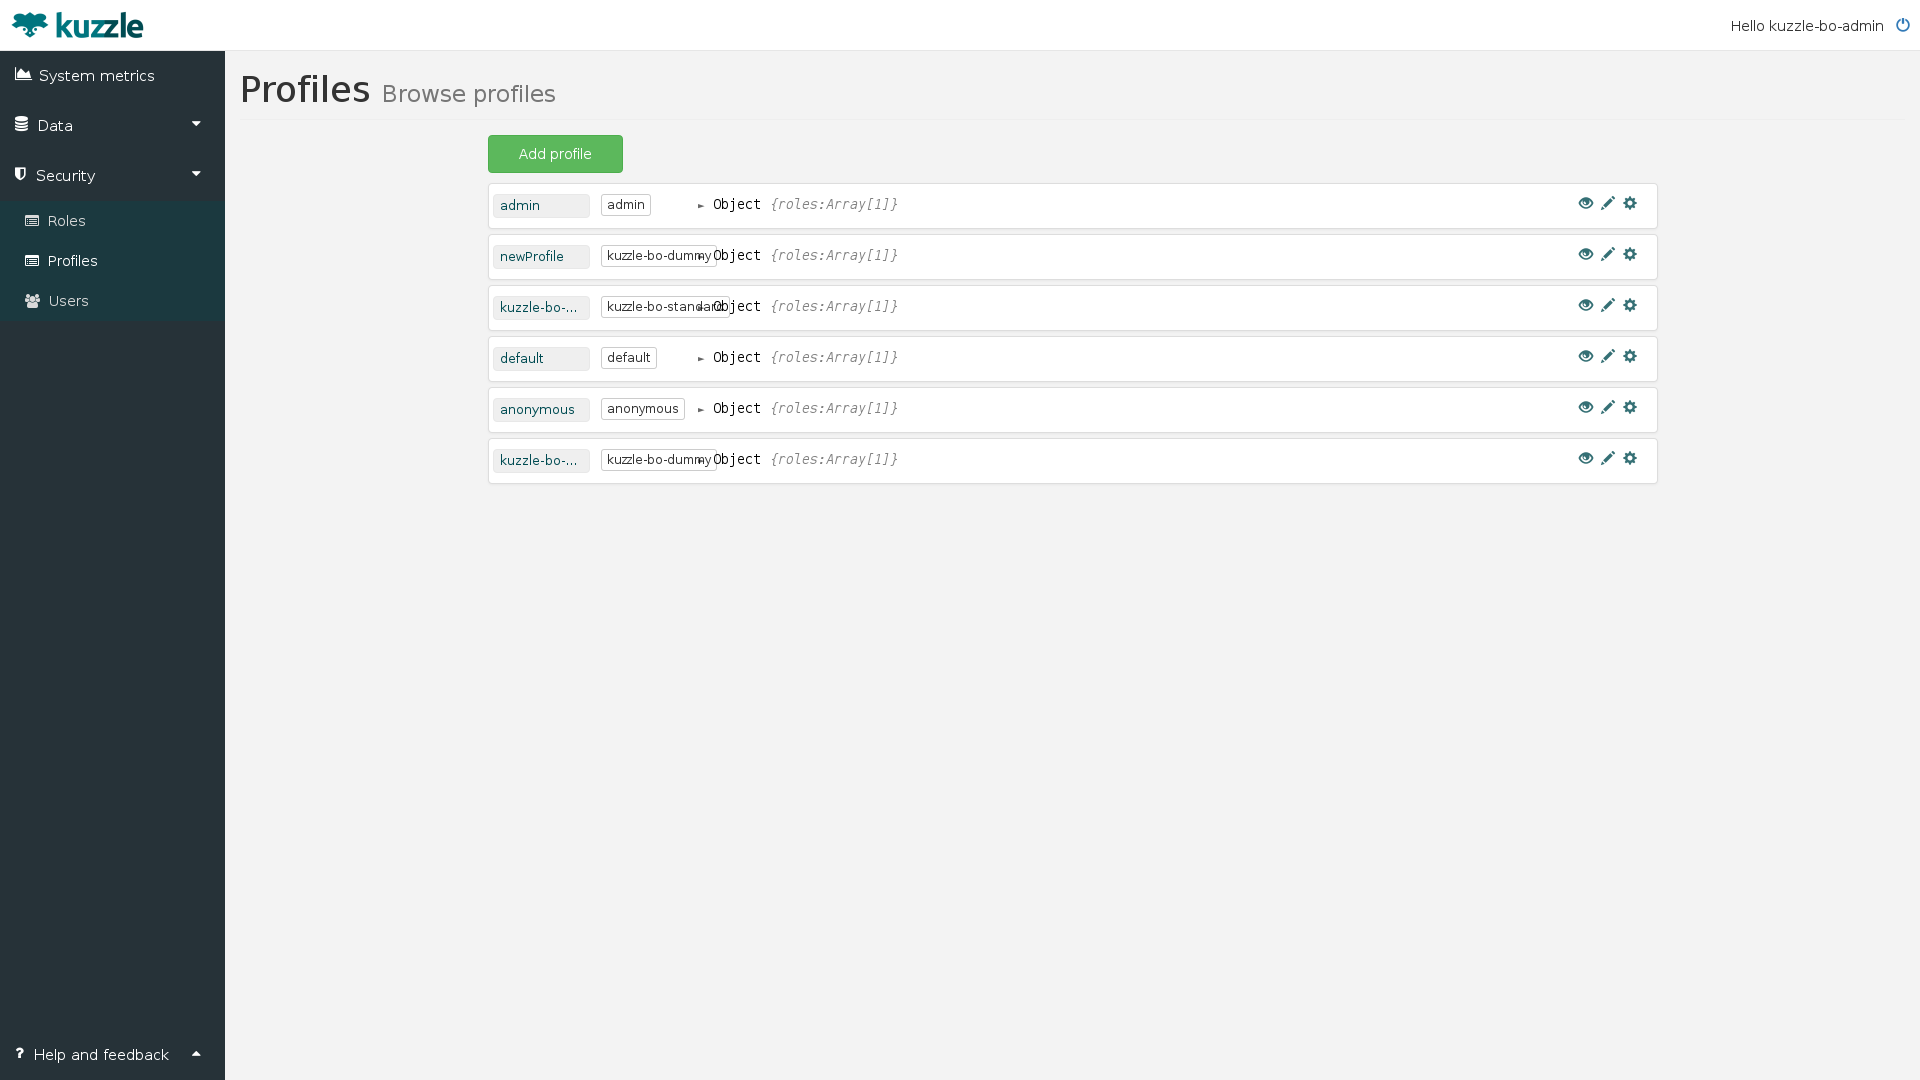Open the profile name link beside the kuzzle-bo-standard role

tap(539, 308)
